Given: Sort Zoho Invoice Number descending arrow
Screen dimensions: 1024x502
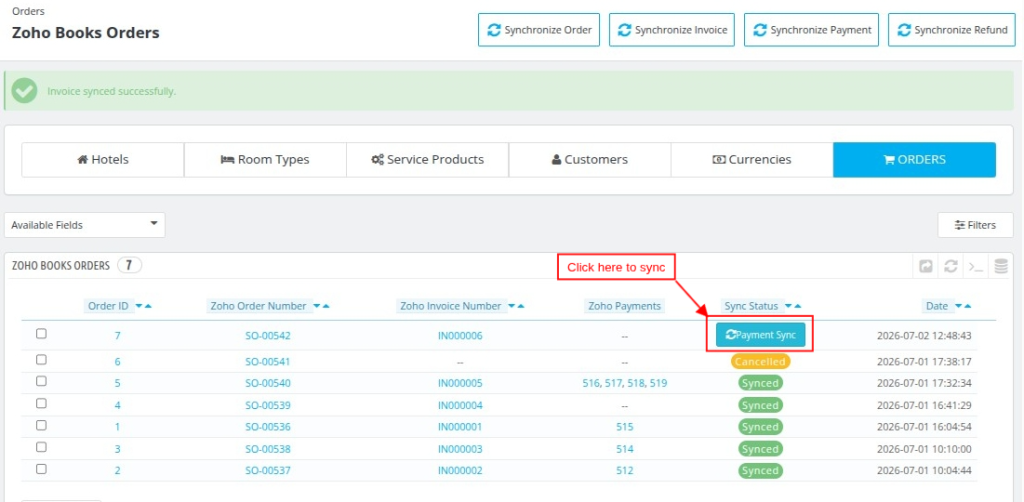Looking at the screenshot, I should click(512, 306).
